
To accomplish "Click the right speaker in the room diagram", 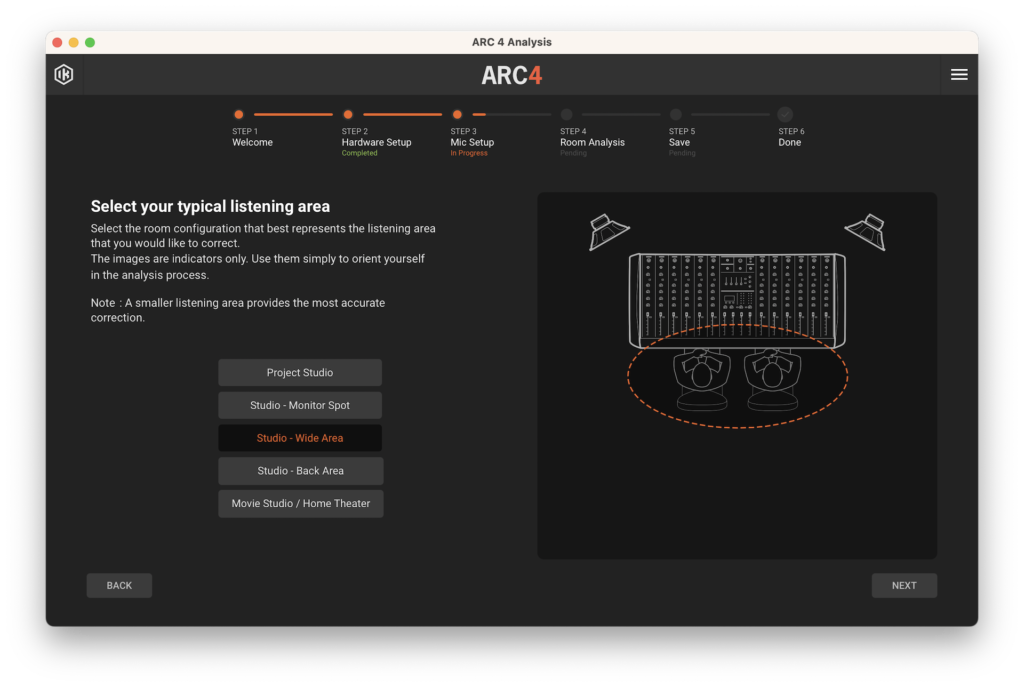I will point(866,232).
